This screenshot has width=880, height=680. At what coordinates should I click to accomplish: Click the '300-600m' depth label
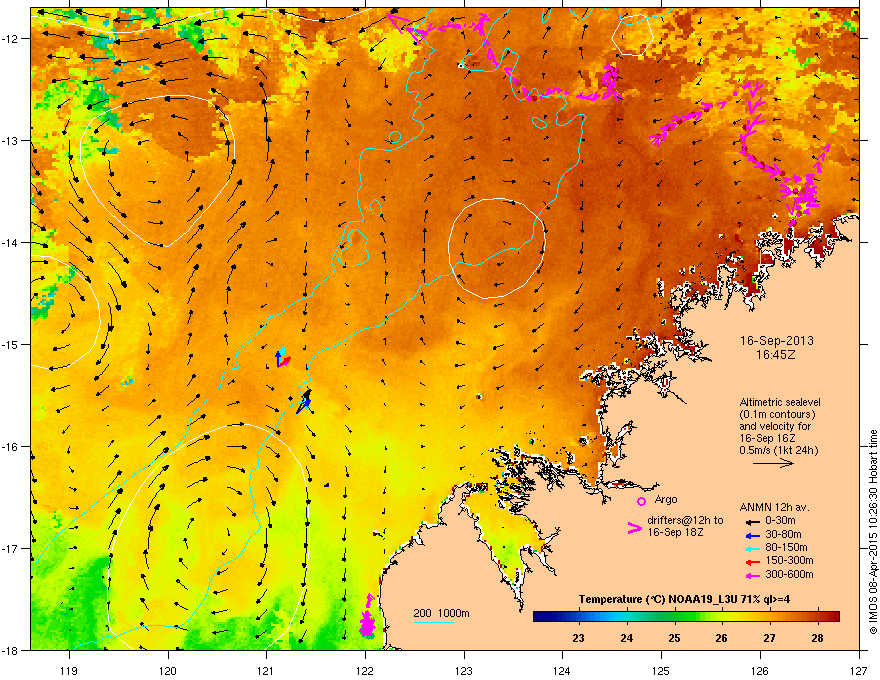coord(789,574)
